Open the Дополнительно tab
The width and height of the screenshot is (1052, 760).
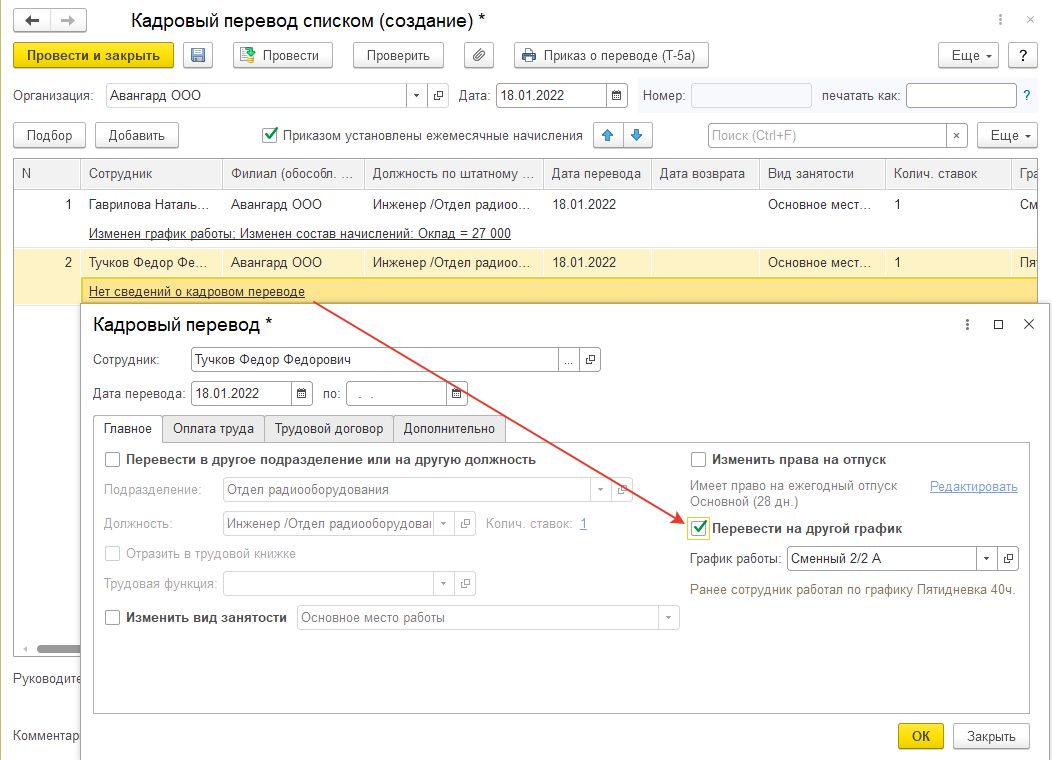[x=449, y=429]
